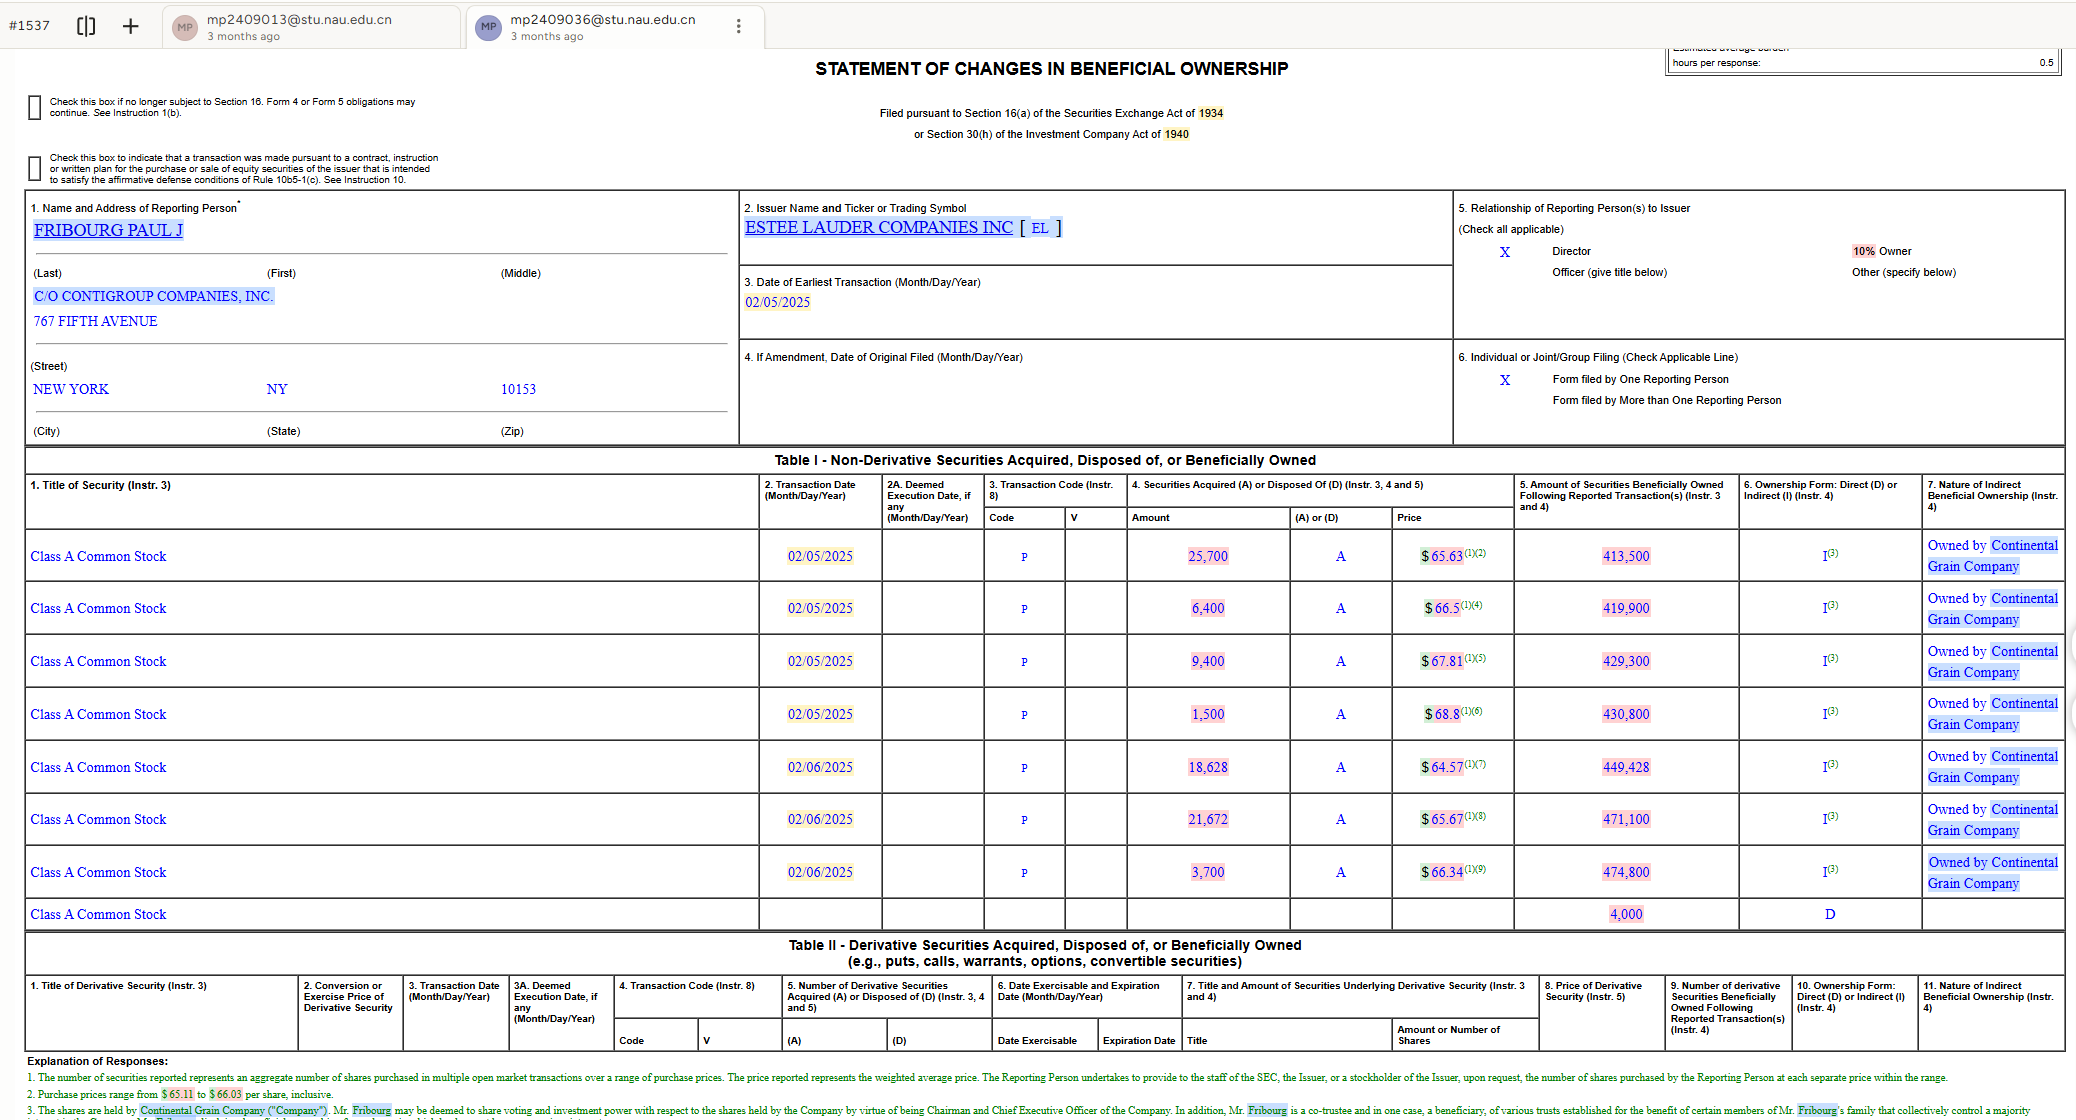Select the owned total '413,500'
This screenshot has width=2076, height=1120.
[x=1626, y=556]
